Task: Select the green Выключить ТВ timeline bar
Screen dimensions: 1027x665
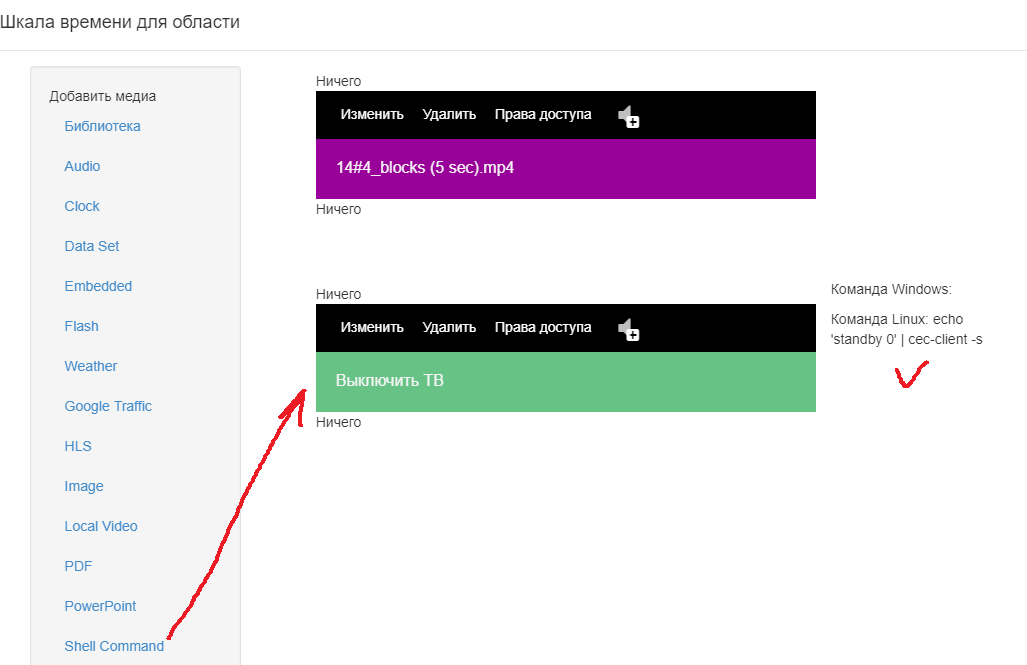Action: click(x=566, y=381)
